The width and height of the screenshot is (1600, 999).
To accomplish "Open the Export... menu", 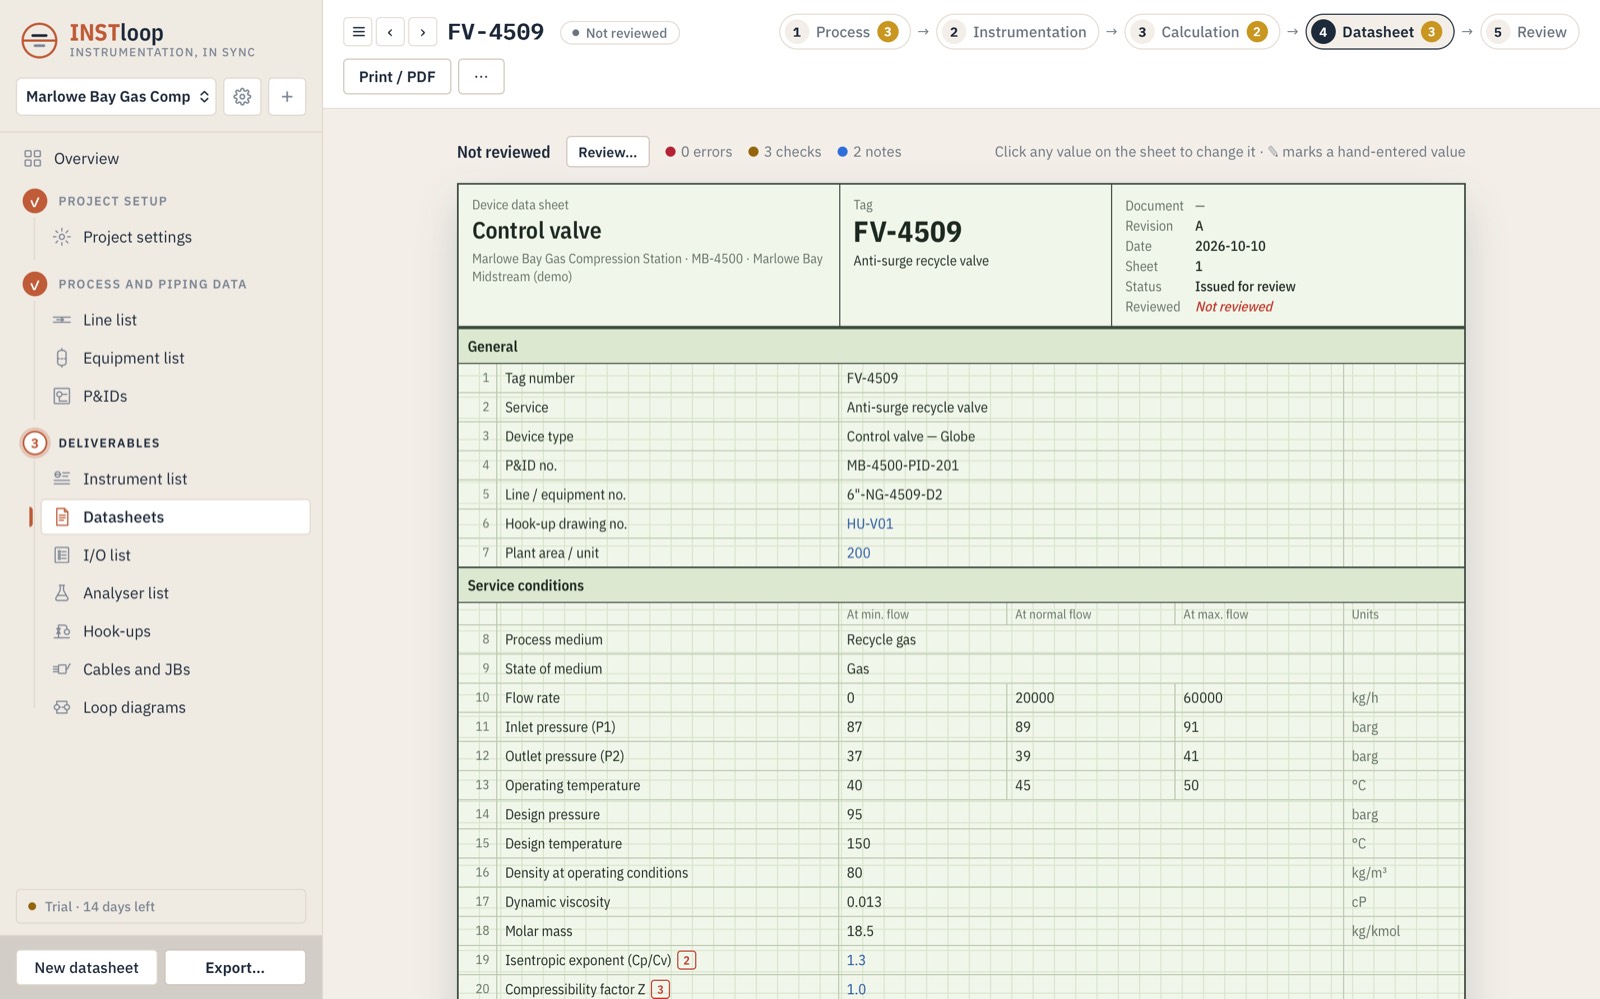I will pyautogui.click(x=235, y=967).
